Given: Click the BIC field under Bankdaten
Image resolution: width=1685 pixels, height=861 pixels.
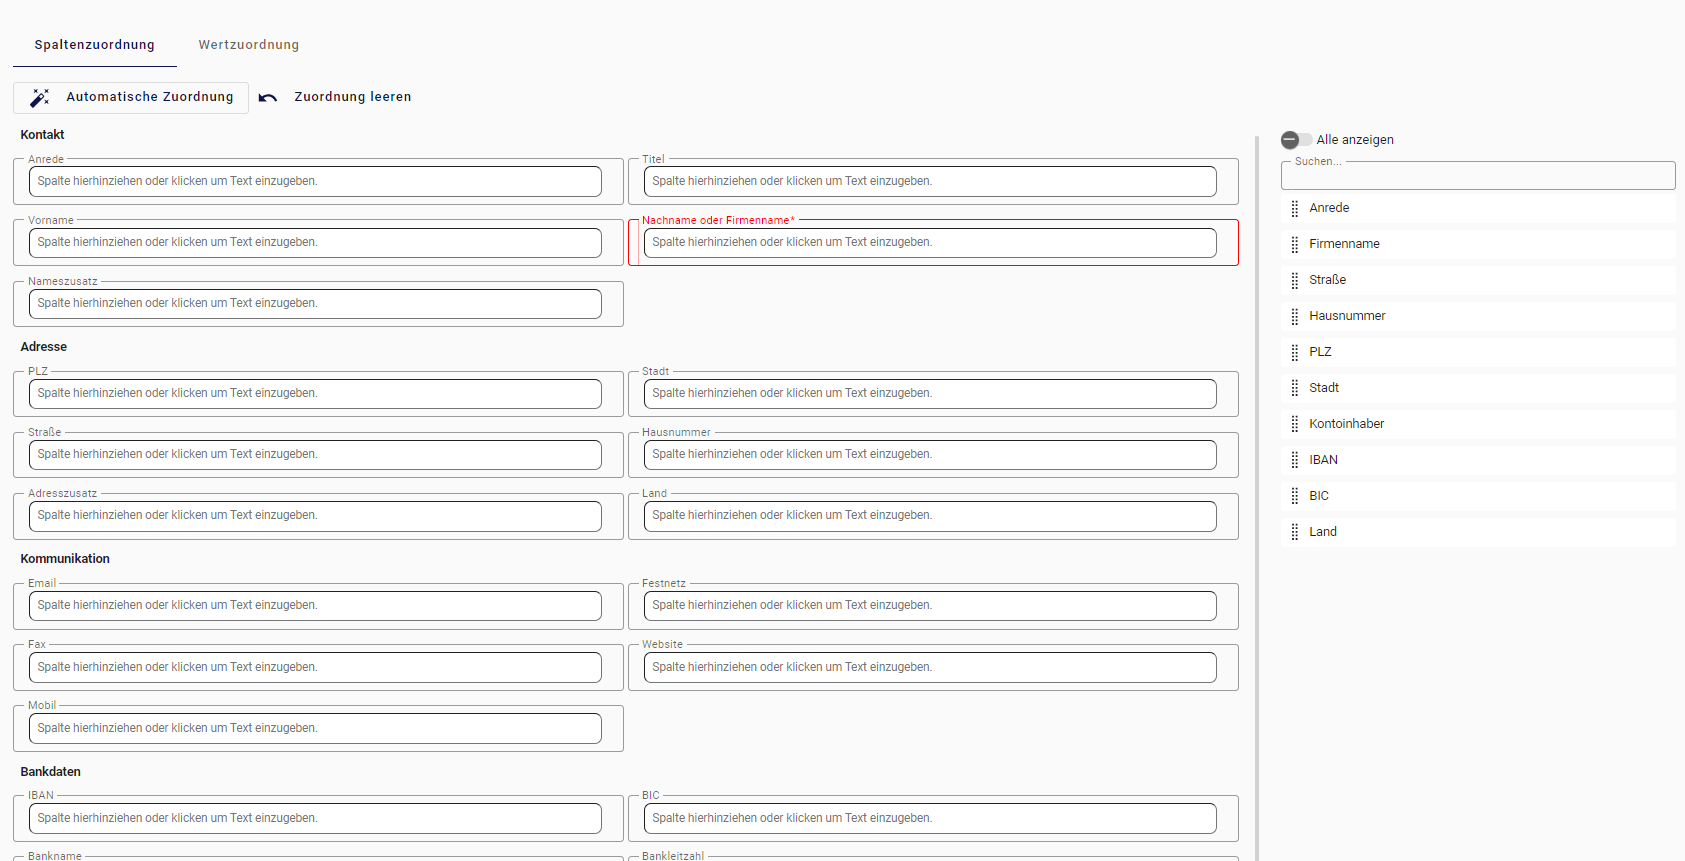Looking at the screenshot, I should tap(930, 818).
